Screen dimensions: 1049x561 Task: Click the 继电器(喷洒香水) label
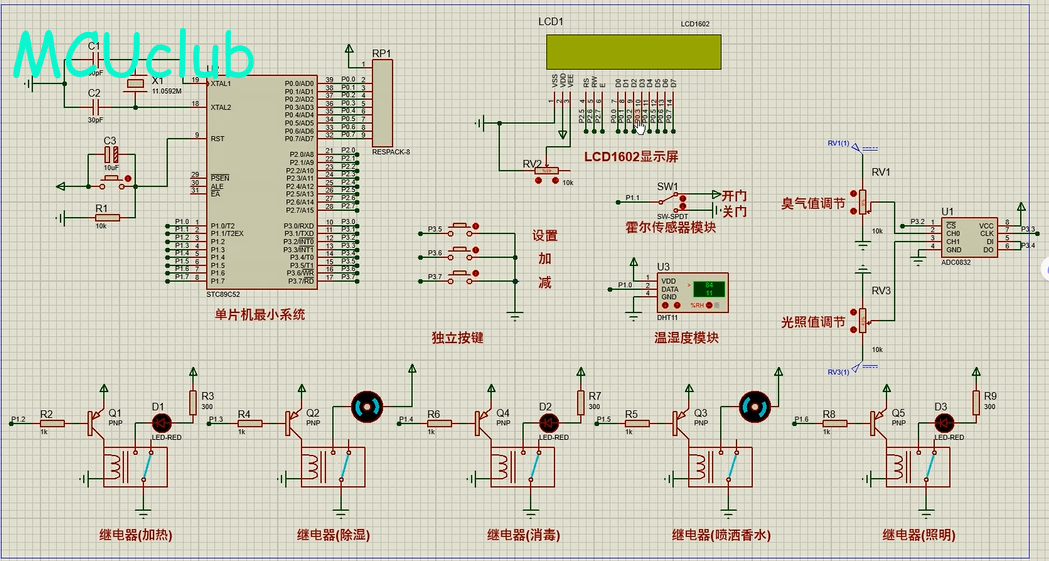[x=721, y=535]
